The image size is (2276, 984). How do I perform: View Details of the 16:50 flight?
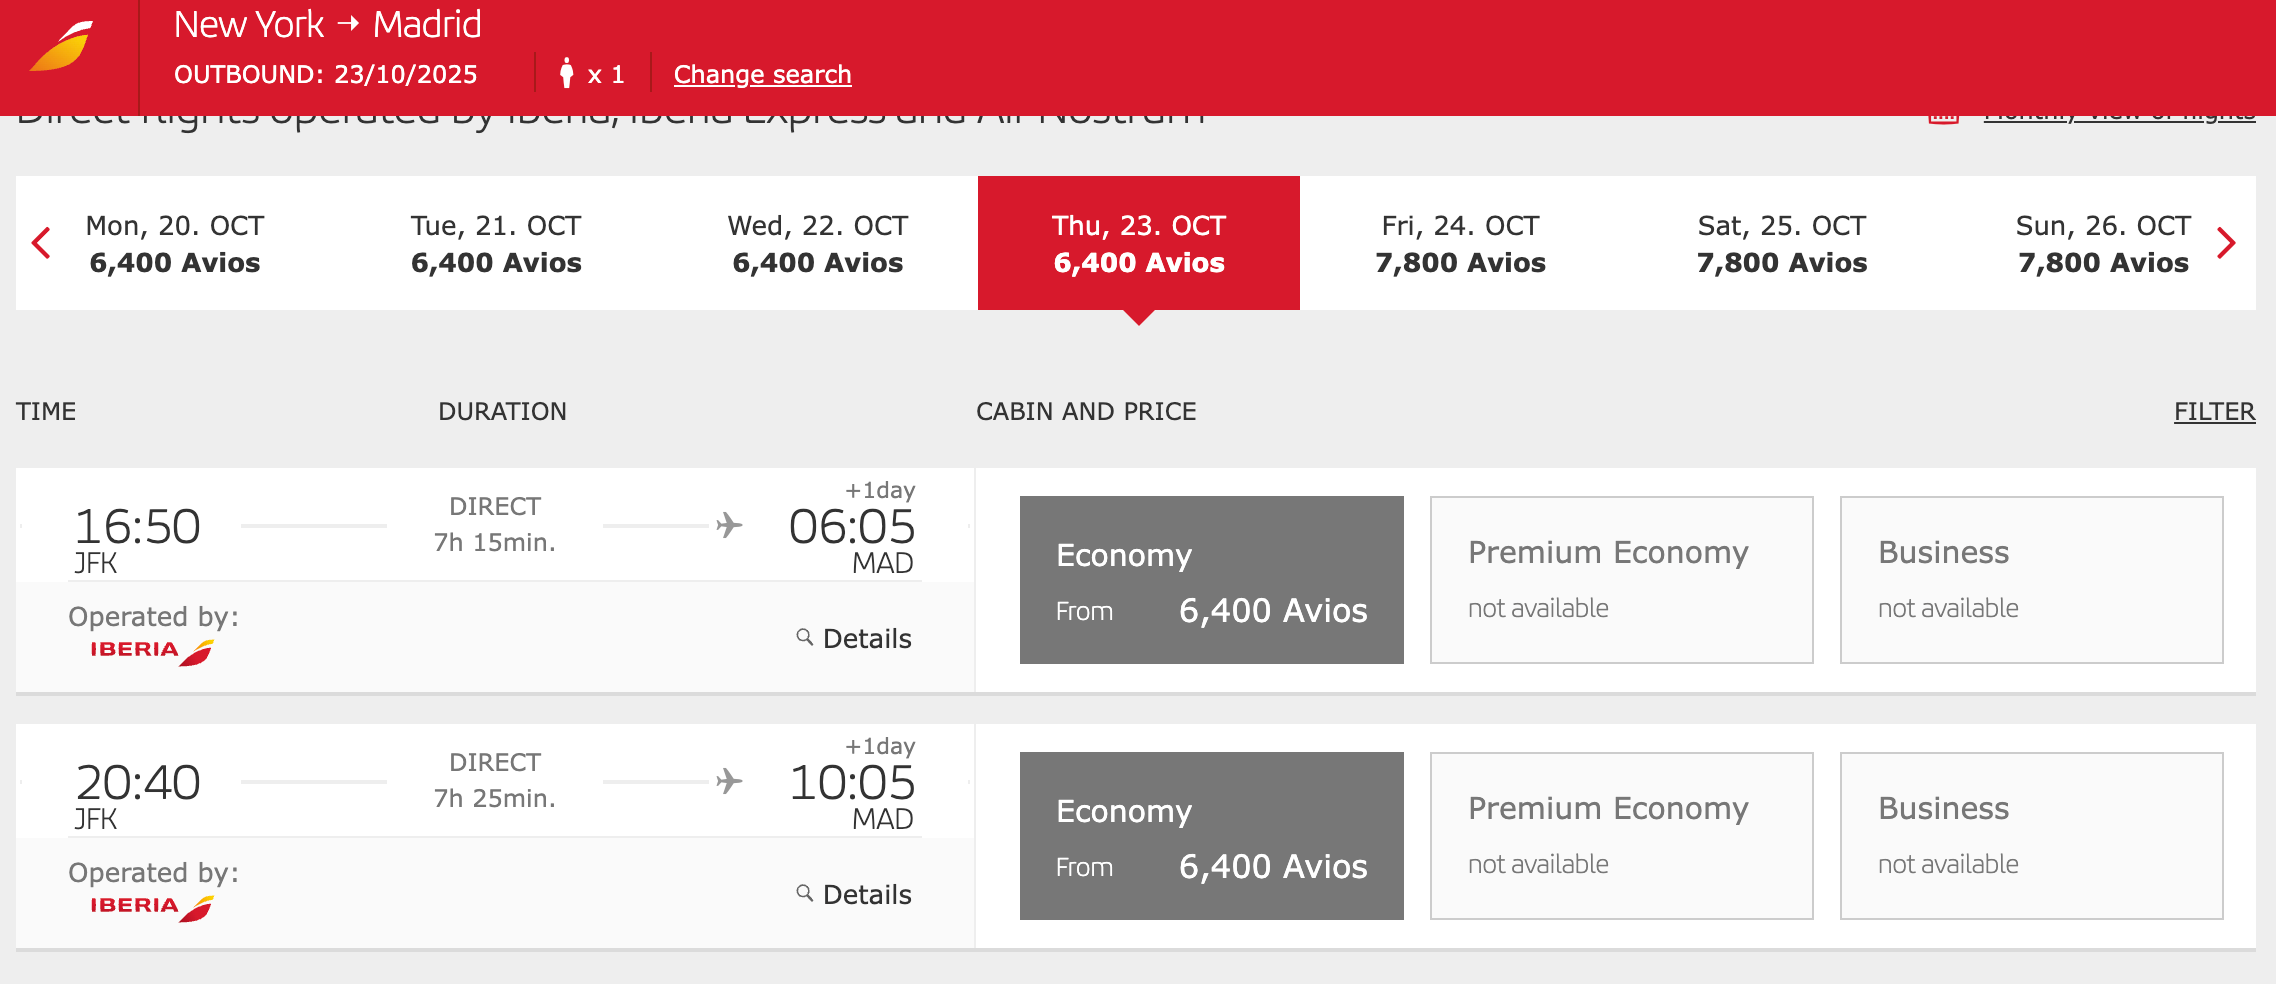(x=866, y=638)
